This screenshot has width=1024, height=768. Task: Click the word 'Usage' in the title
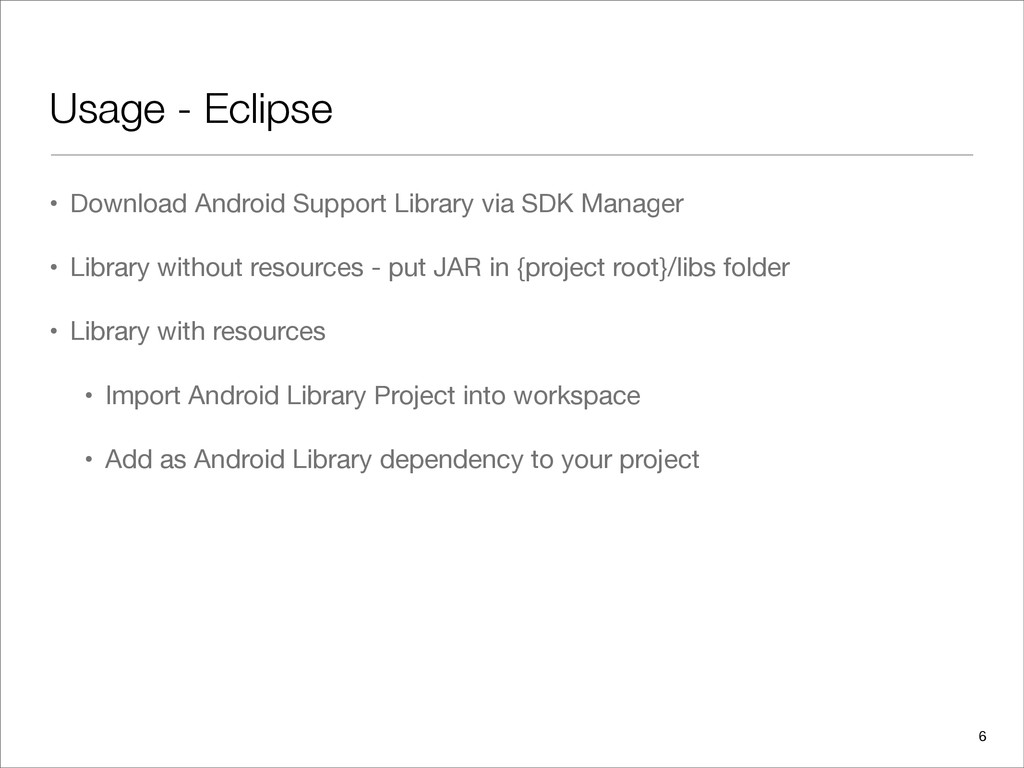[107, 110]
